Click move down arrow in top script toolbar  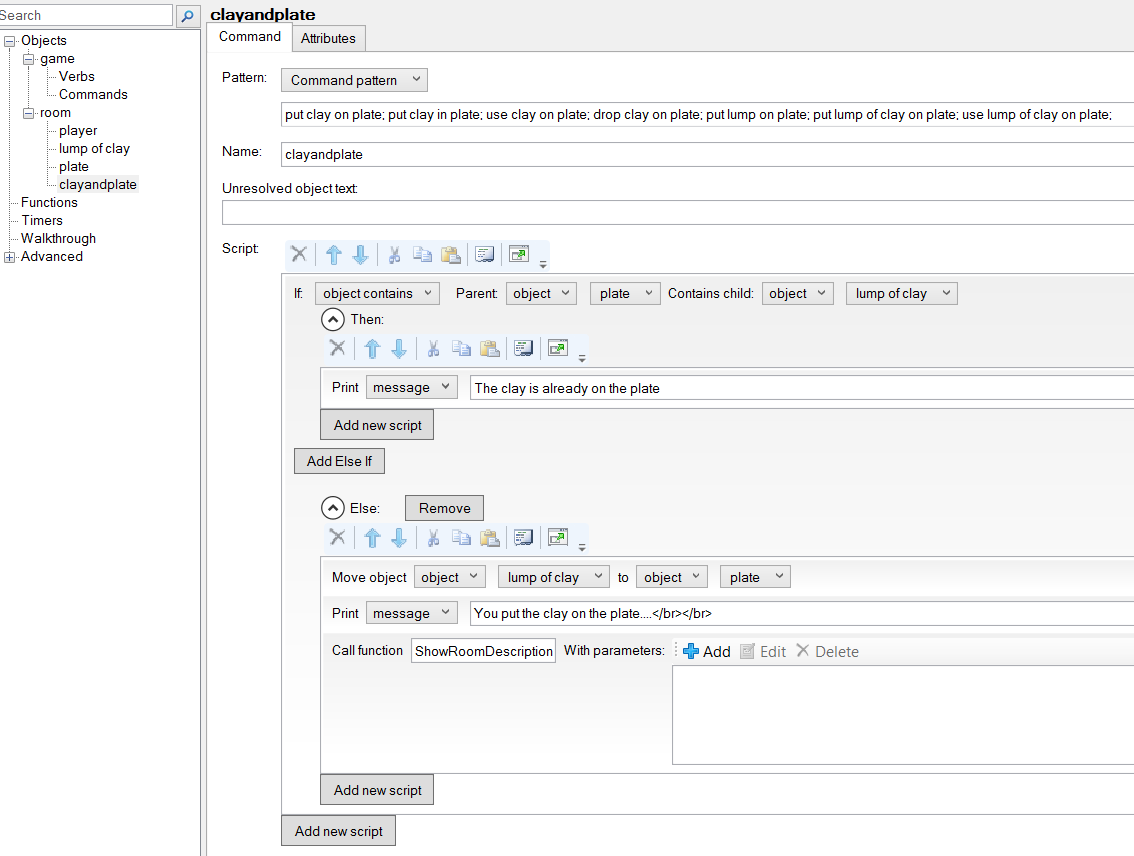click(360, 255)
